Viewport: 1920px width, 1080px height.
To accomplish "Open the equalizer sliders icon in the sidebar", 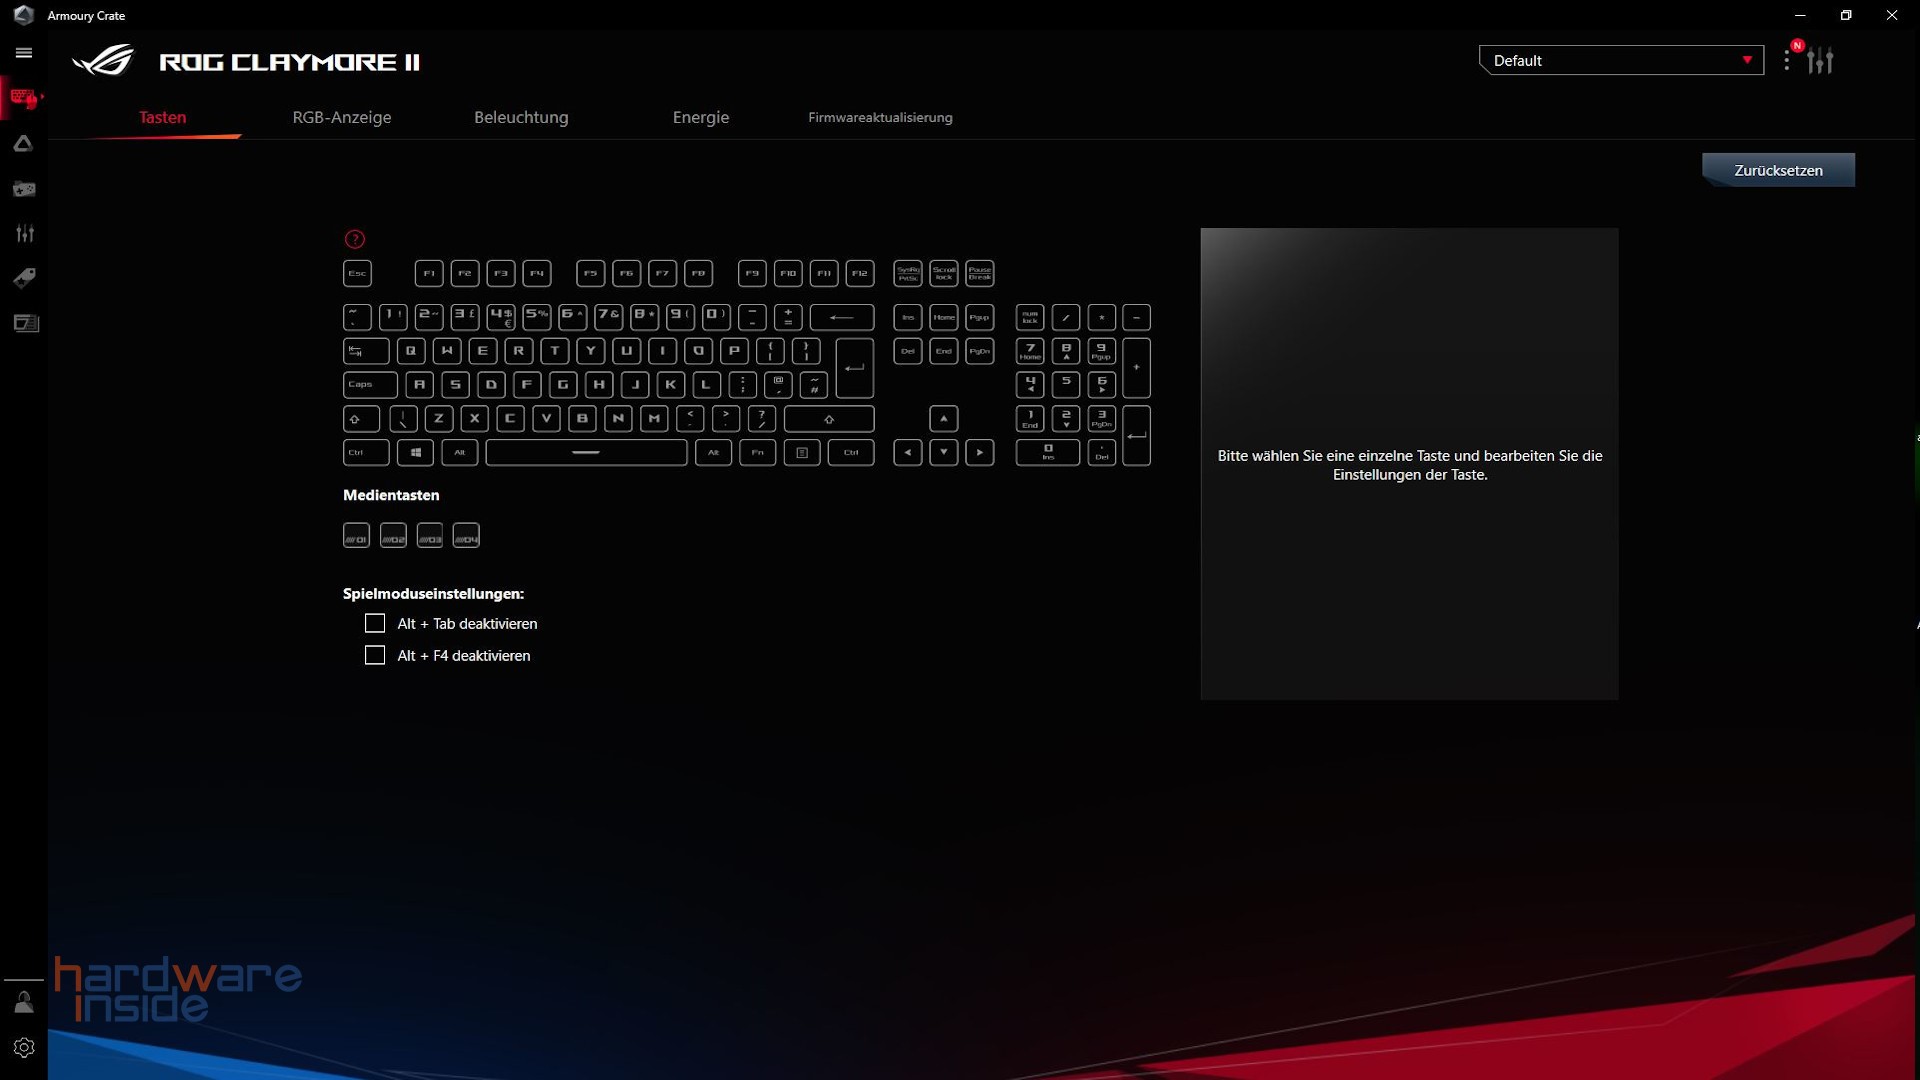I will click(x=24, y=233).
